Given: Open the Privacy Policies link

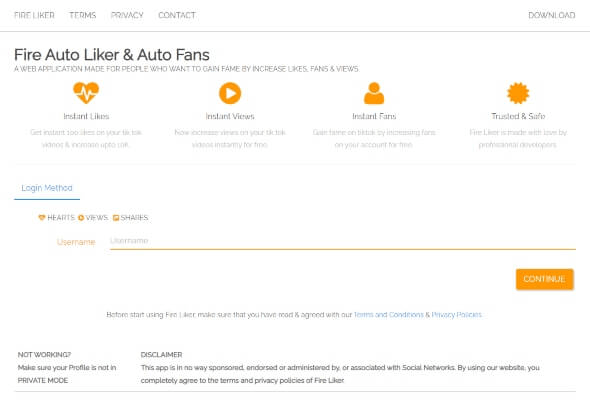Looking at the screenshot, I should tap(456, 315).
